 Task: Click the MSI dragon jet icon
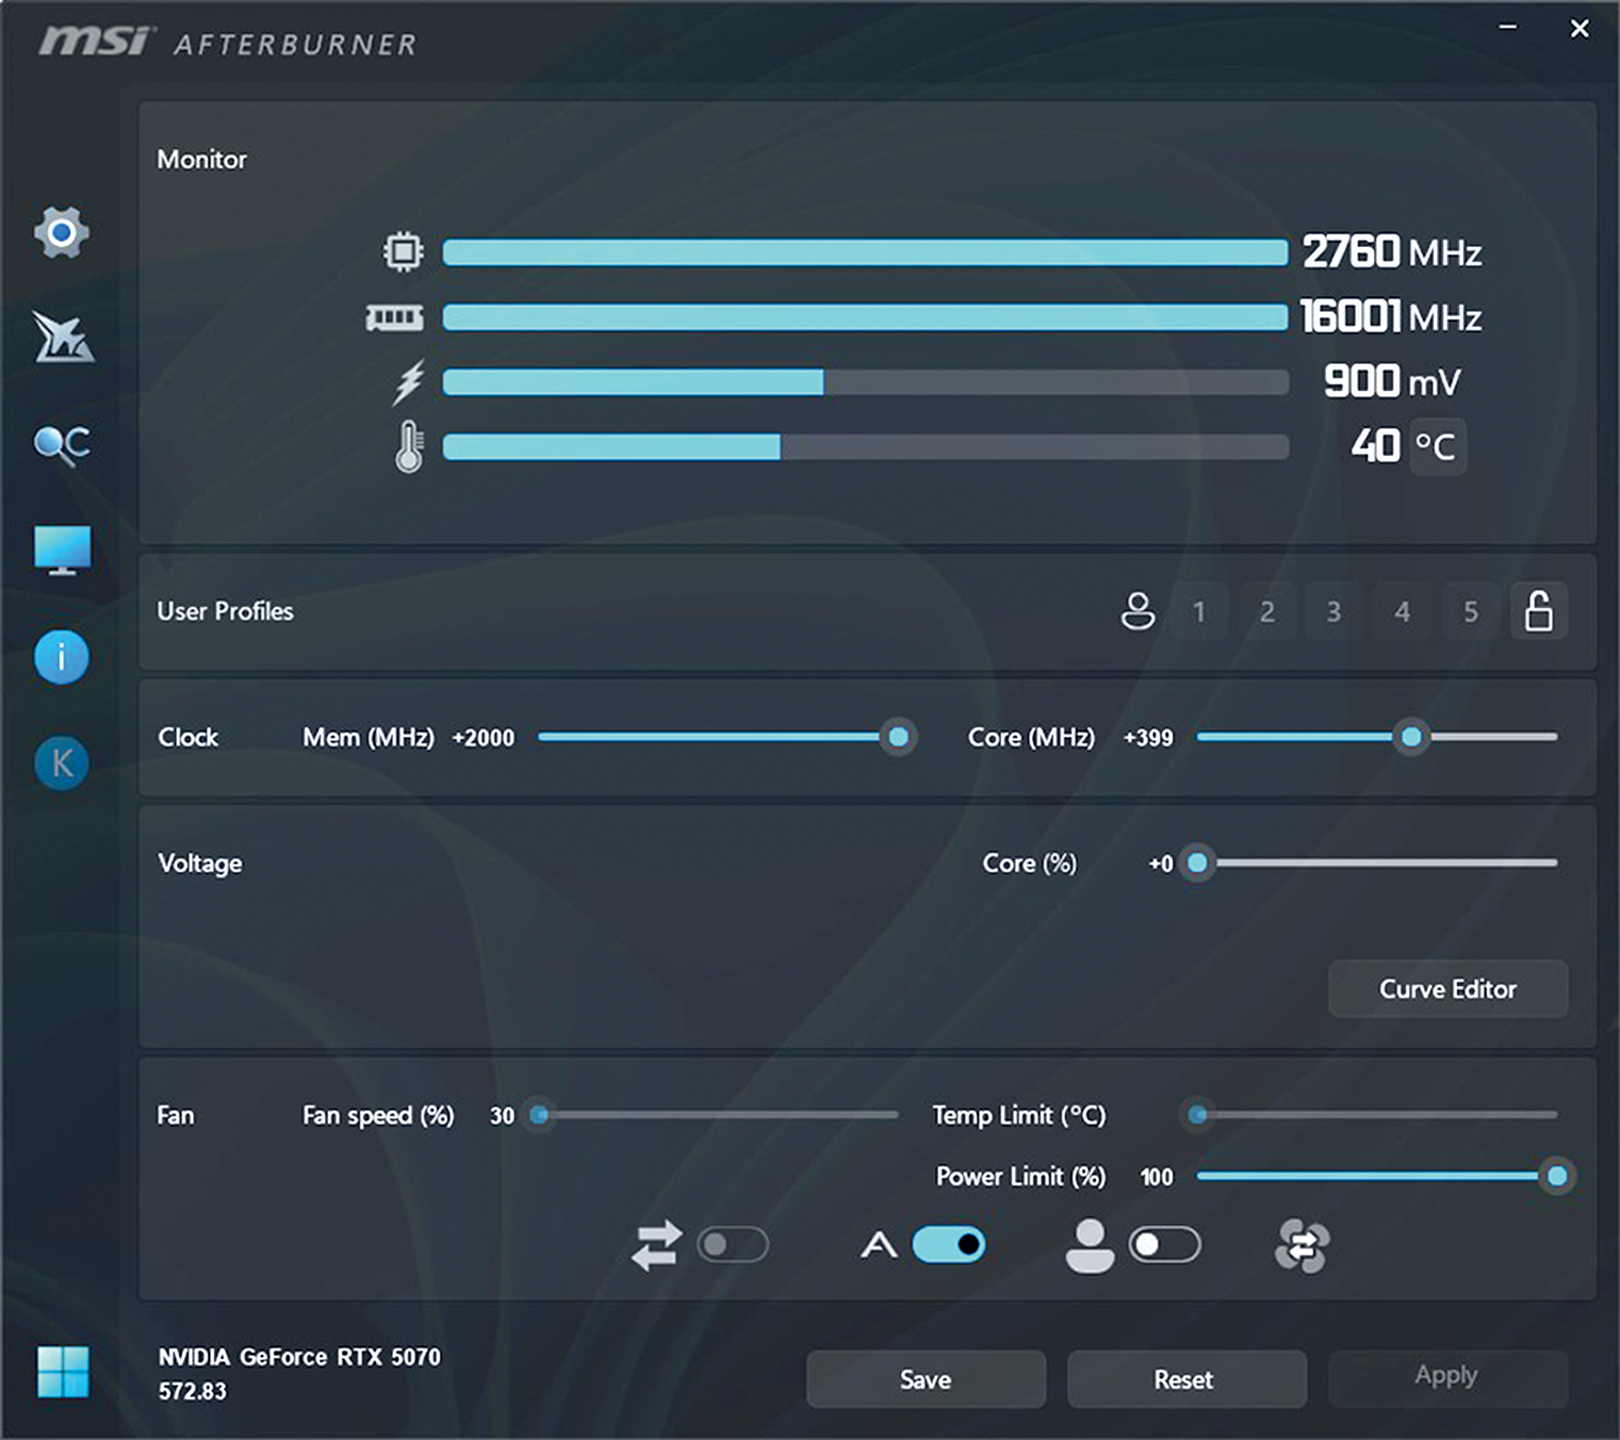(x=62, y=337)
